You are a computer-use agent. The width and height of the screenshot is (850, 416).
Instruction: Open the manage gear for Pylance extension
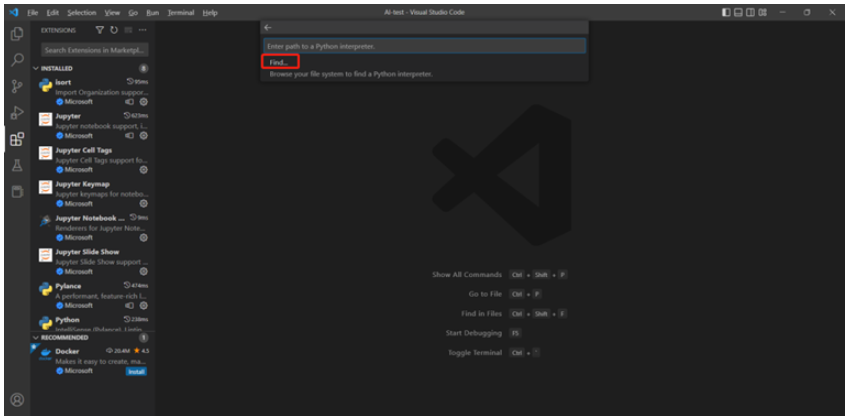144,305
